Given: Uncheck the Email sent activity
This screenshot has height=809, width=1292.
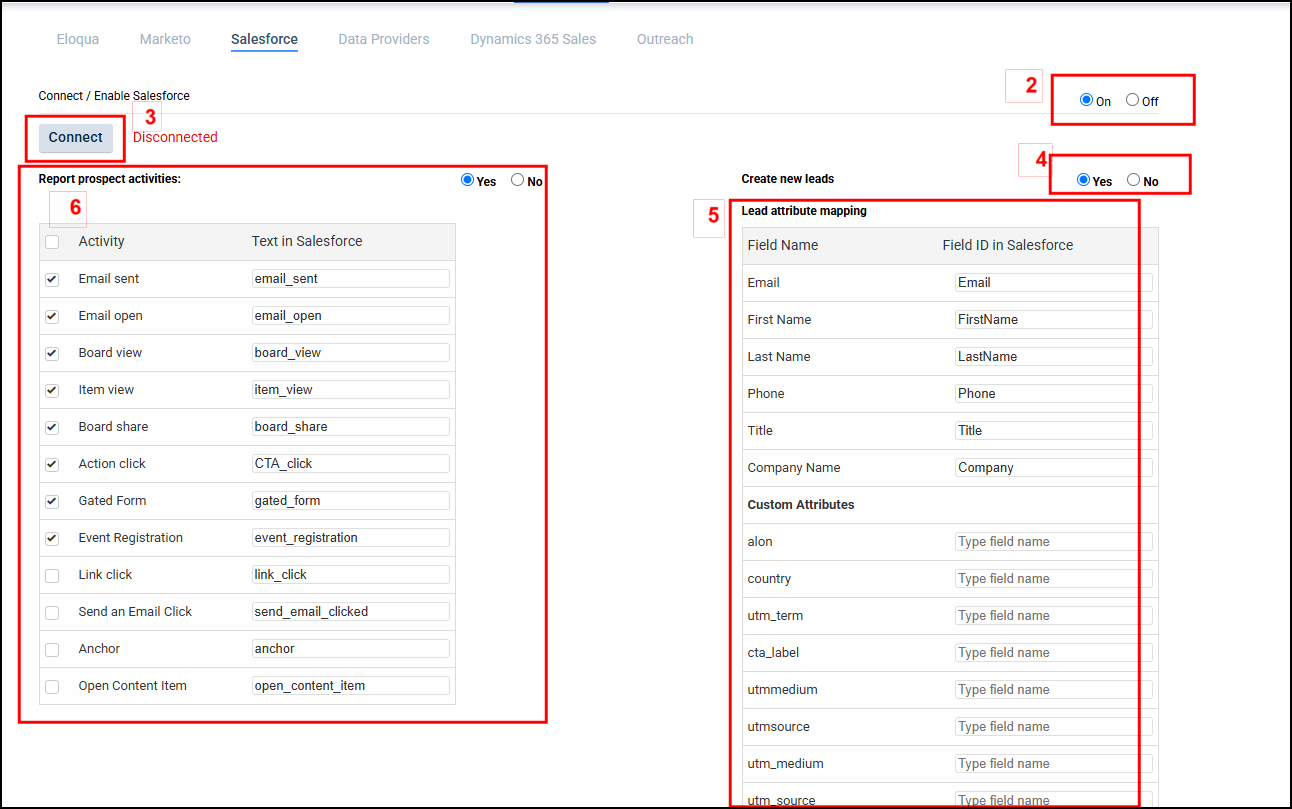Looking at the screenshot, I should pos(52,279).
